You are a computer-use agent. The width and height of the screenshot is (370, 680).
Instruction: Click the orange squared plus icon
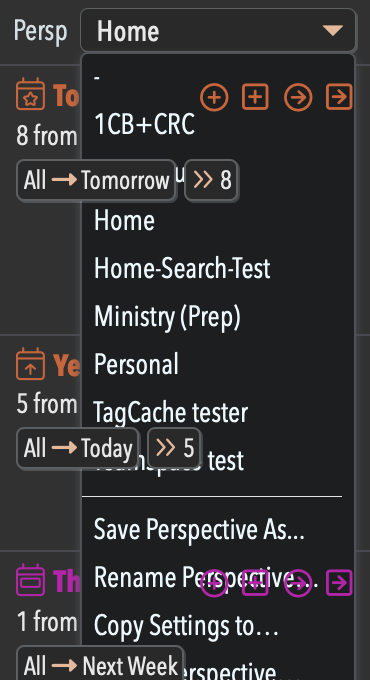coord(255,97)
